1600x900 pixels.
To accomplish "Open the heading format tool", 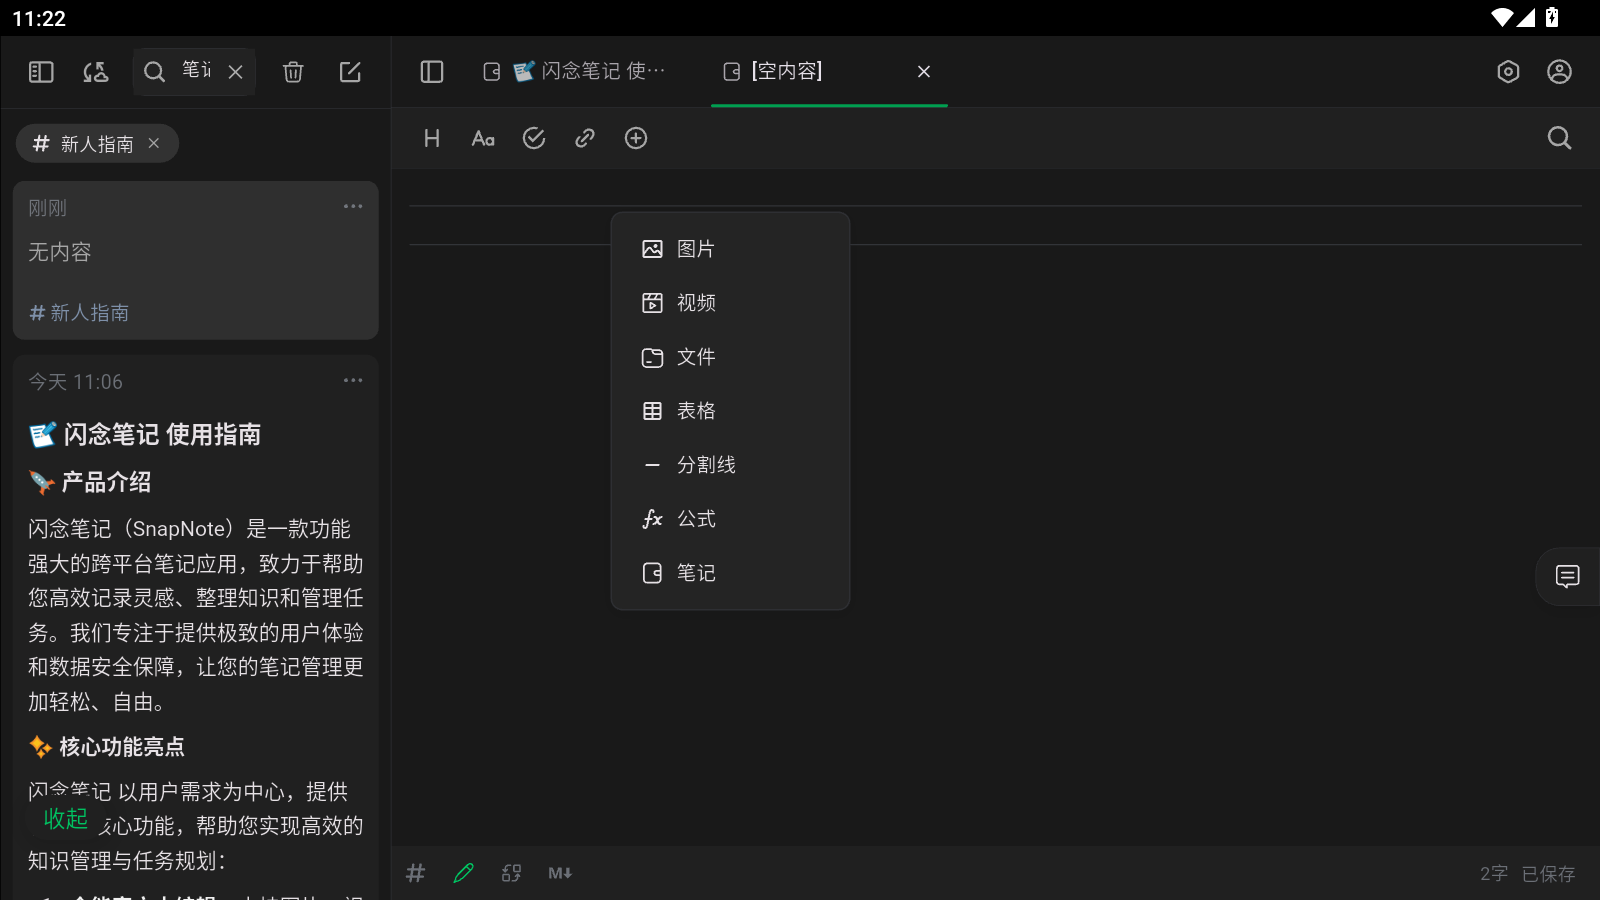I will tap(431, 138).
